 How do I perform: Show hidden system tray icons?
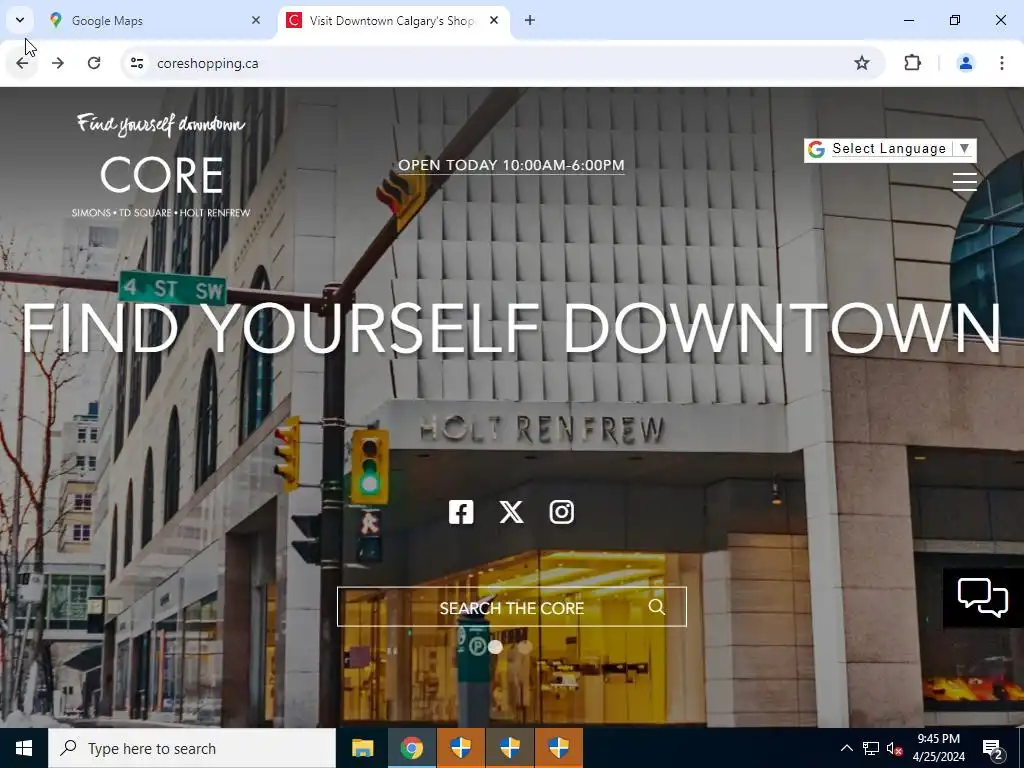tap(846, 748)
